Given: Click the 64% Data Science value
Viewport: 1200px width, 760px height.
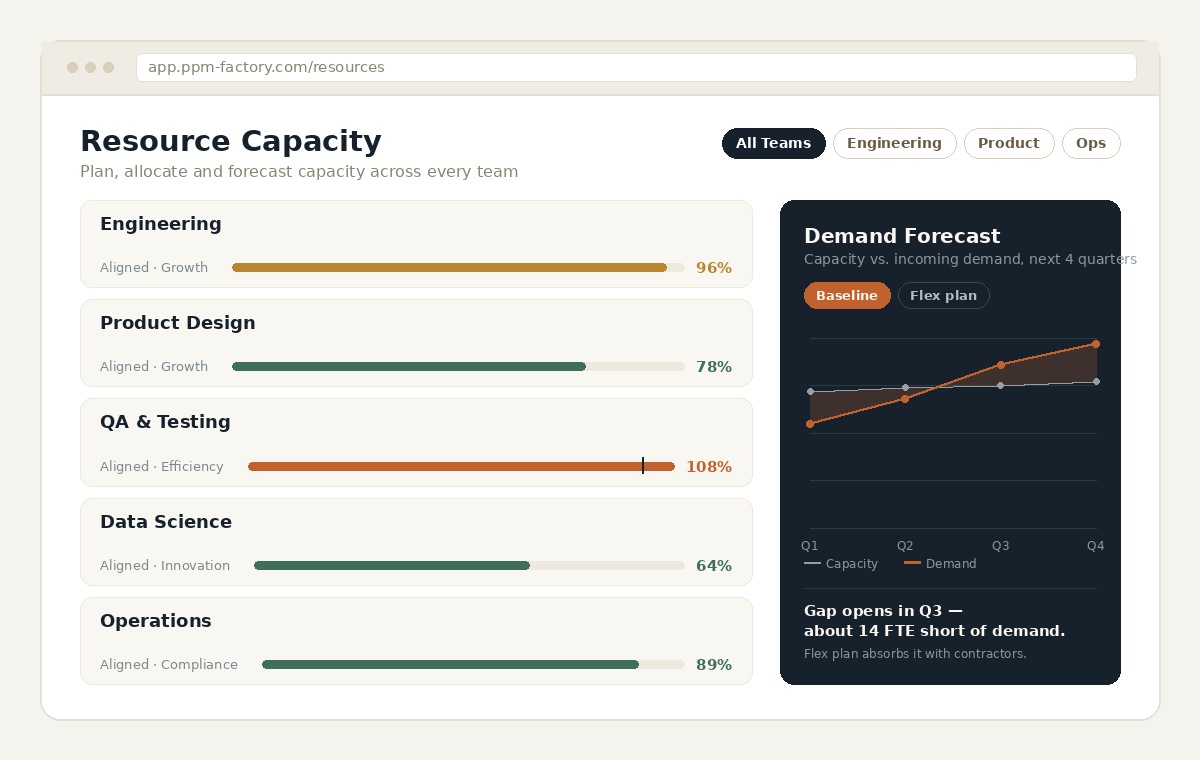Looking at the screenshot, I should coord(714,566).
